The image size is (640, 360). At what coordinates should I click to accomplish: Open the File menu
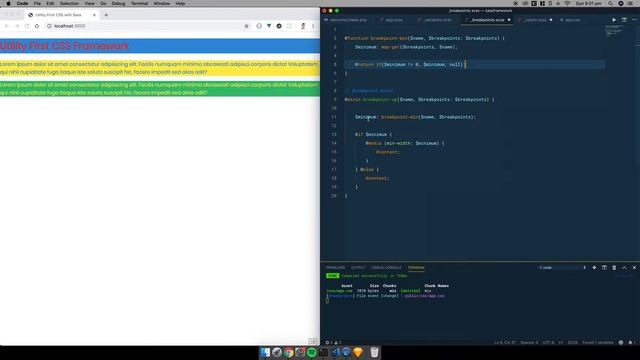pyautogui.click(x=37, y=3)
